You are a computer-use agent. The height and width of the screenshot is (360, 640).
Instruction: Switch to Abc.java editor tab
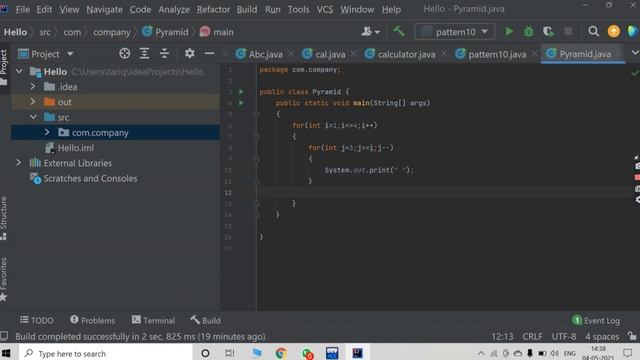pyautogui.click(x=260, y=54)
